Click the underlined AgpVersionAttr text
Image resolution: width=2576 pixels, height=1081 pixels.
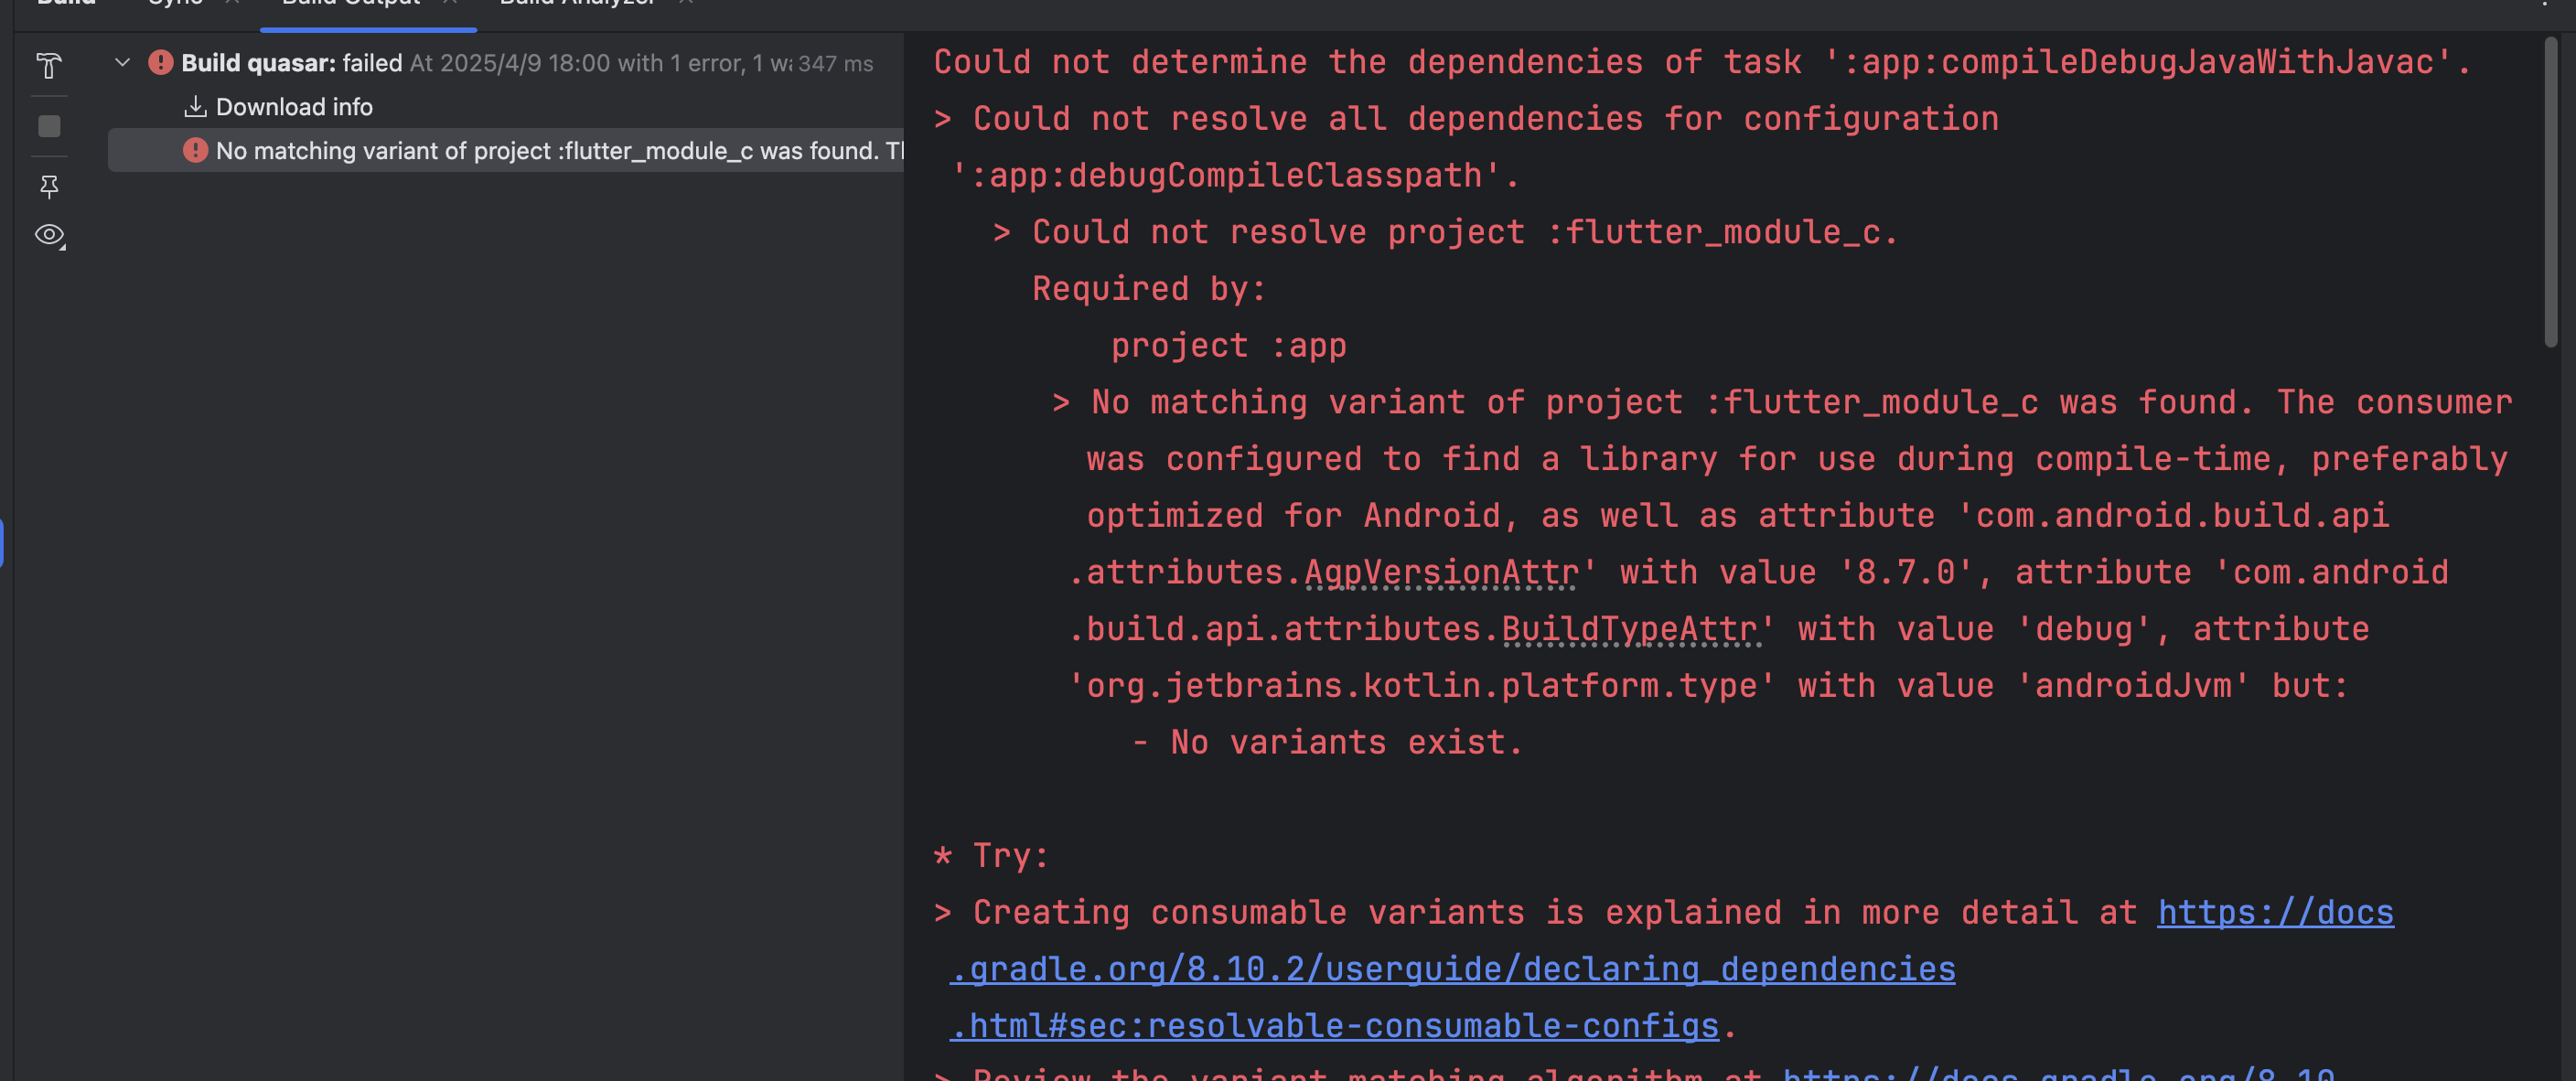point(1441,573)
